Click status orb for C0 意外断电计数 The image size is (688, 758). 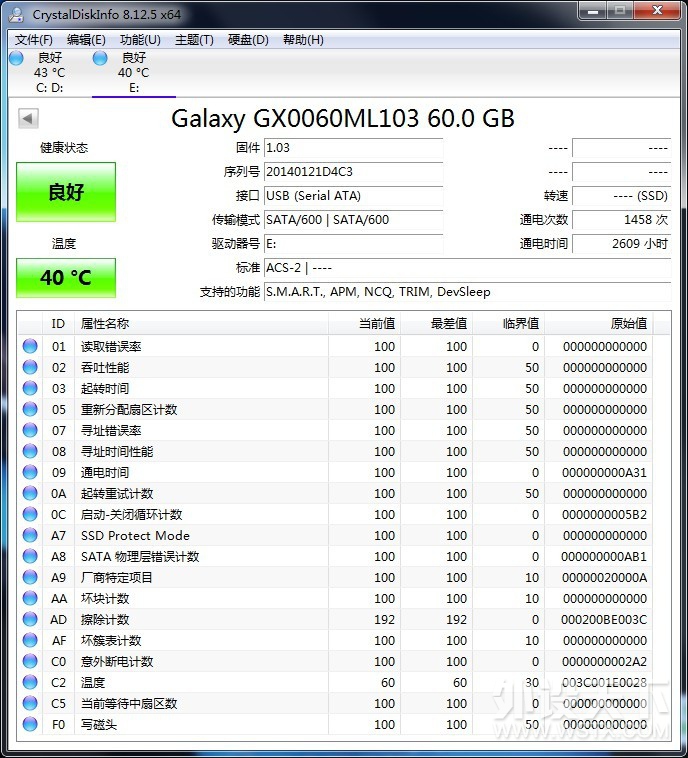coord(30,661)
